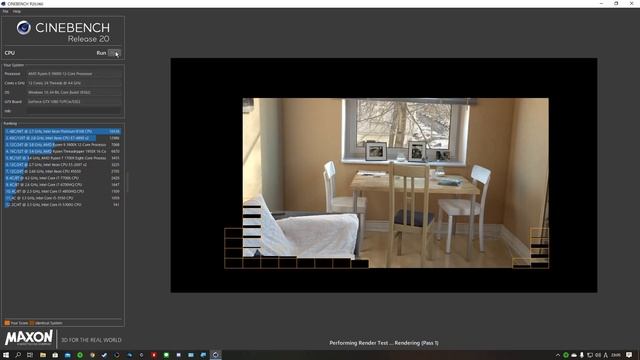Select the Ryzen 9 3900X ranking row

point(63,144)
